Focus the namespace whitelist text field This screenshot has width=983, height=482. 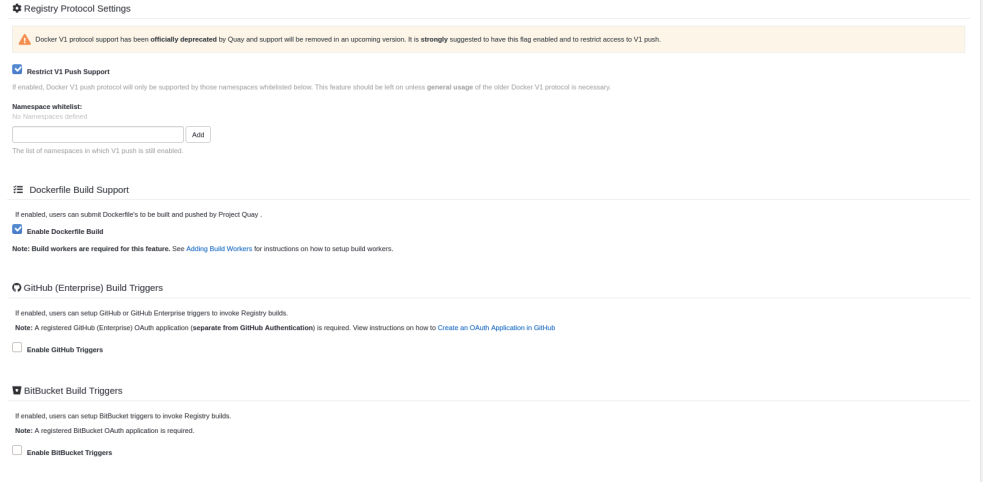[98, 135]
